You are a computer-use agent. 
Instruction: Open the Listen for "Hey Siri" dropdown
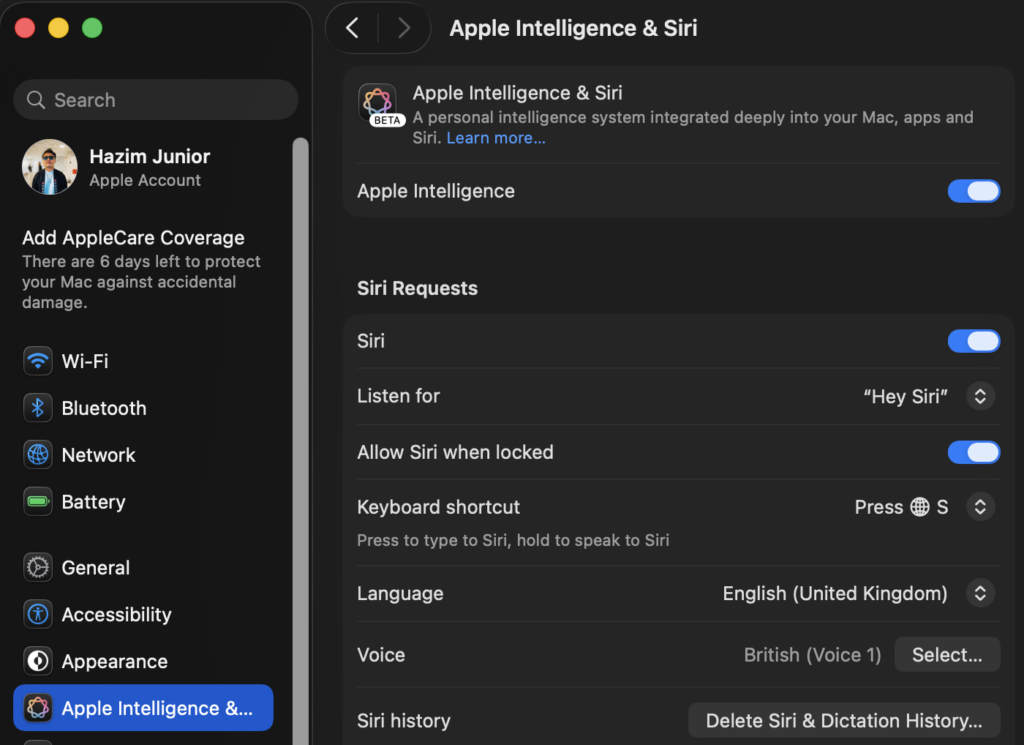coord(980,396)
